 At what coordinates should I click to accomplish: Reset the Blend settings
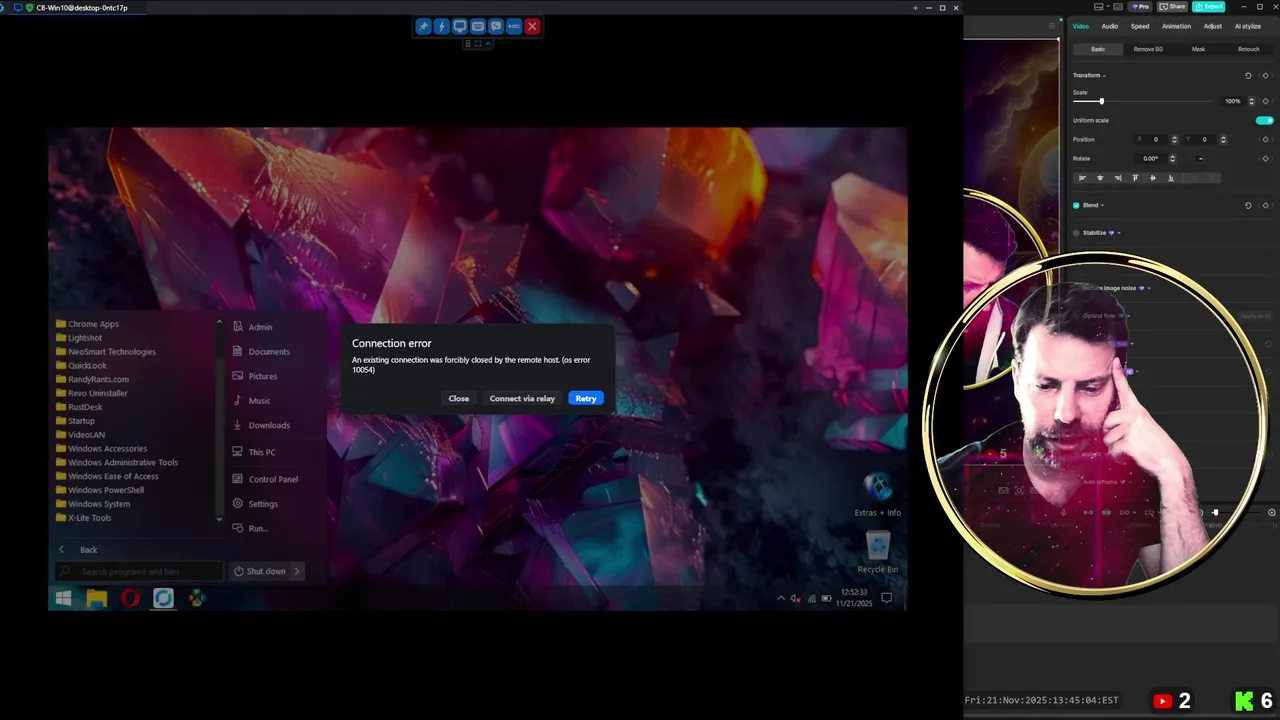pyautogui.click(x=1248, y=205)
